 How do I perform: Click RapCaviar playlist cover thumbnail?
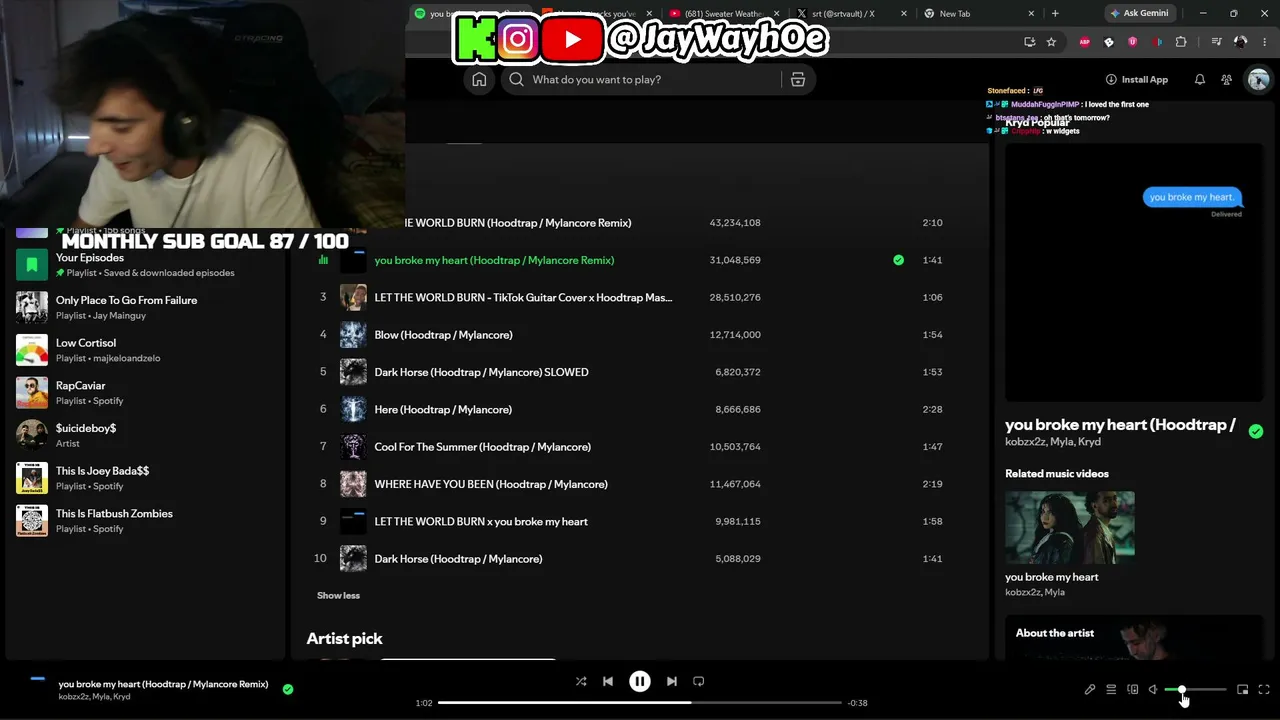pyautogui.click(x=32, y=393)
